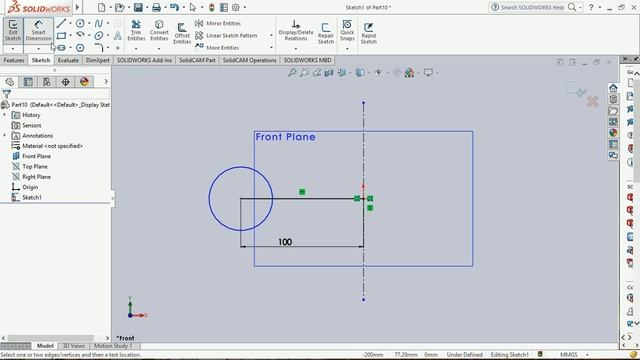Switch to the SolidCAM Operations tab
640x360 pixels.
[249, 60]
